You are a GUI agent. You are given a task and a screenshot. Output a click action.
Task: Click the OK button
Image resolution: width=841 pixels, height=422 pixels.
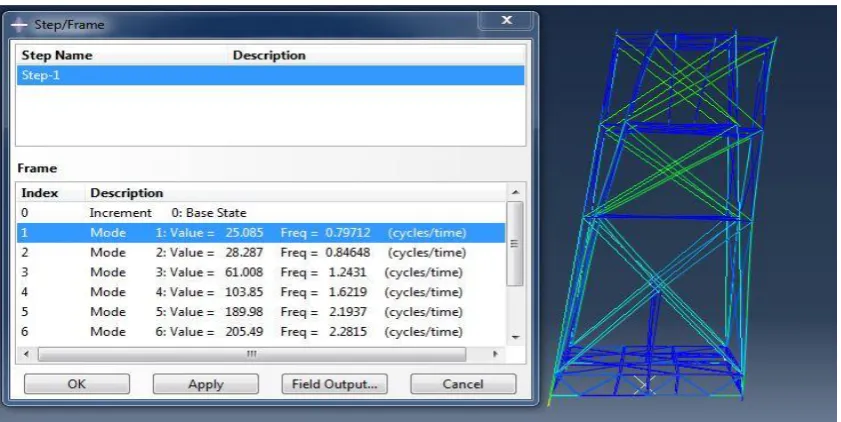(77, 384)
